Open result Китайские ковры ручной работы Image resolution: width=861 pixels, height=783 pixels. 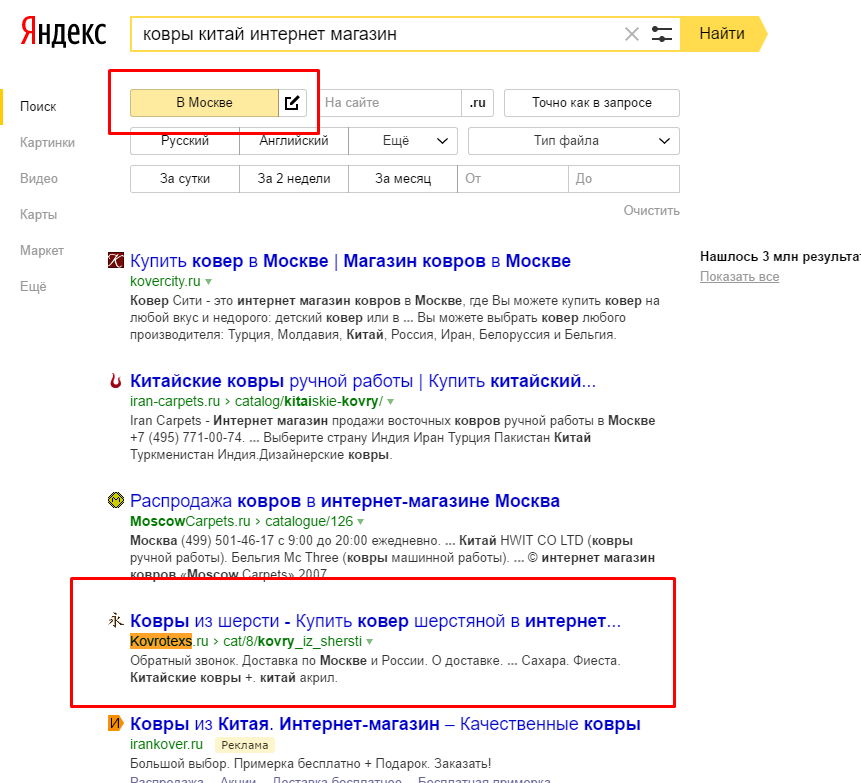pos(363,381)
